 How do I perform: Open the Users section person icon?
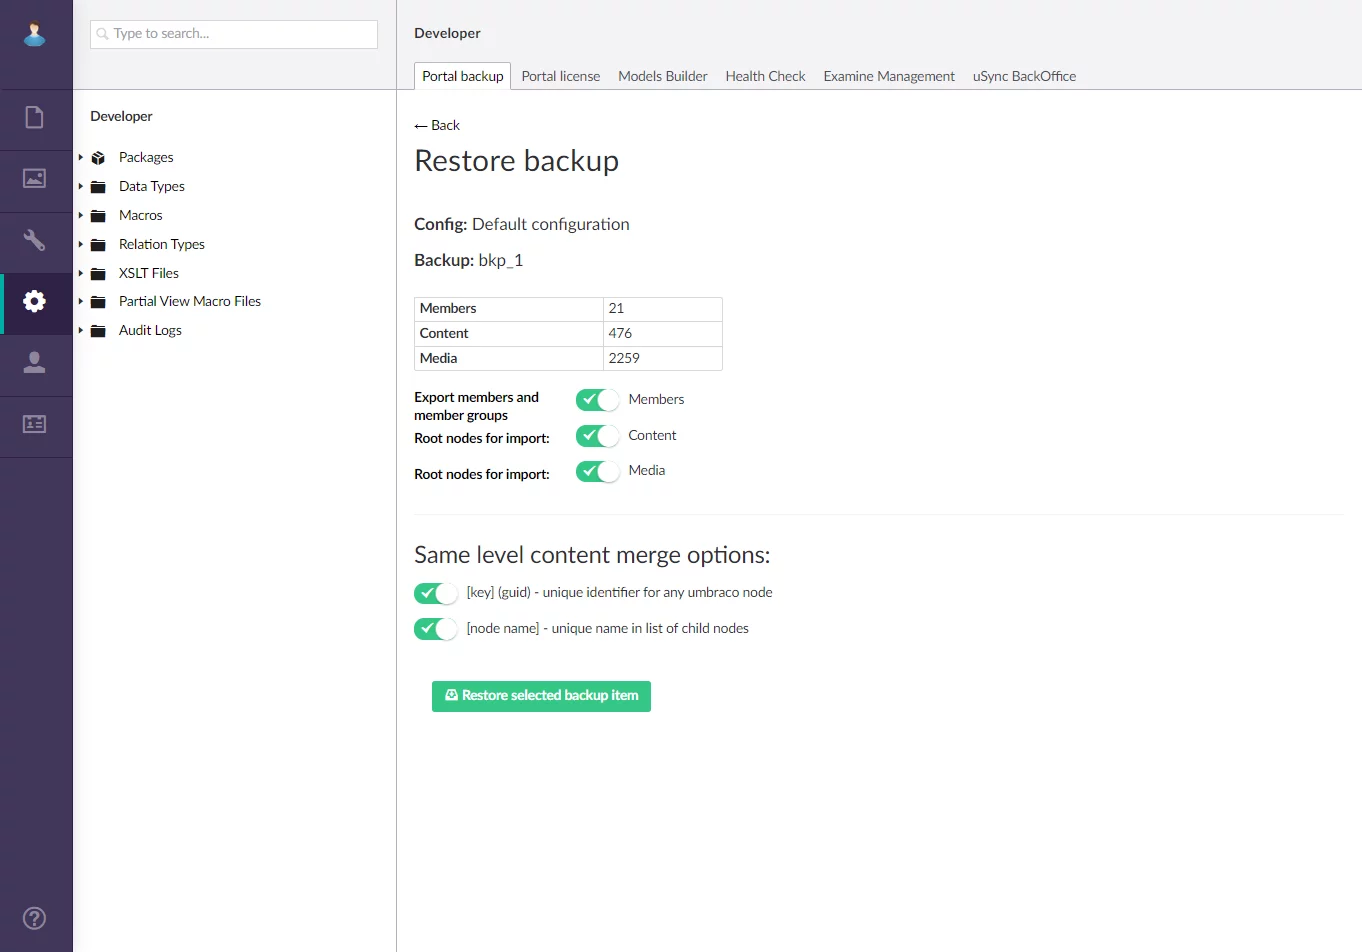point(35,362)
